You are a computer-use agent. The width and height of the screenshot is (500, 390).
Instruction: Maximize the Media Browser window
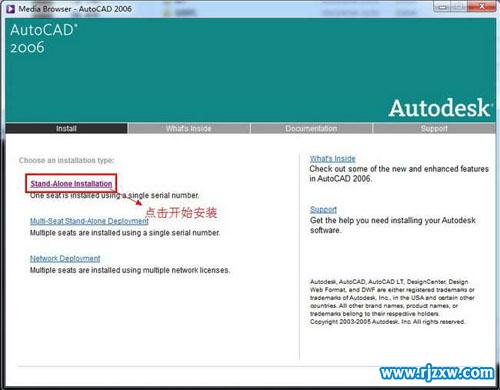click(459, 7)
